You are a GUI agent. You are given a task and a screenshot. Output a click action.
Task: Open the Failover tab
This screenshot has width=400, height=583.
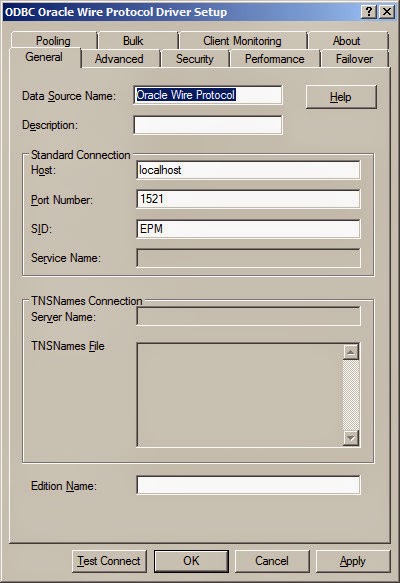pos(355,59)
